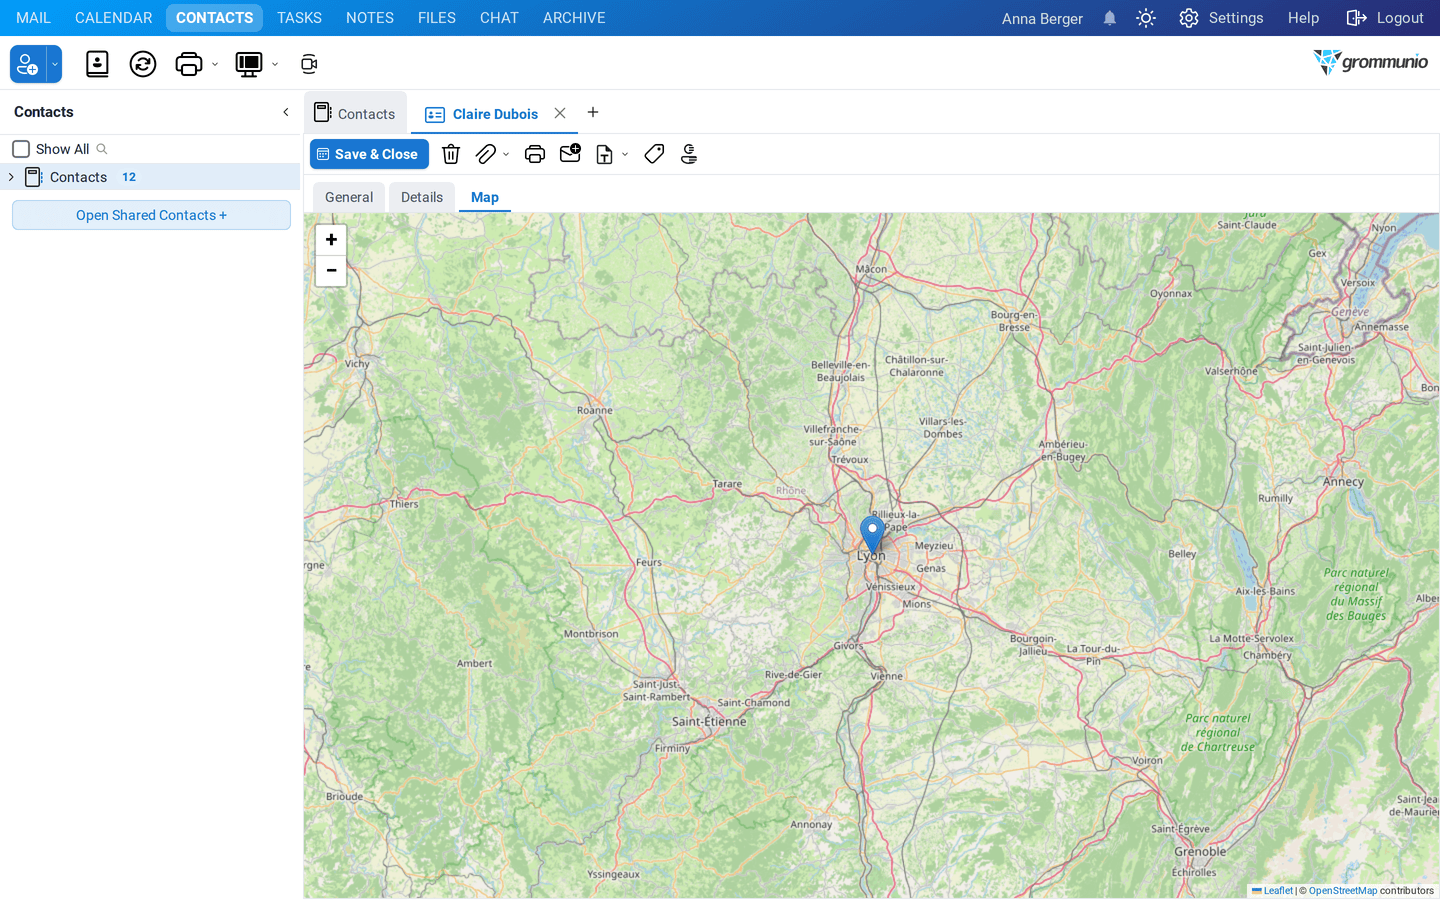The image size is (1440, 900).
Task: Zoom in on the map
Action: pyautogui.click(x=331, y=240)
